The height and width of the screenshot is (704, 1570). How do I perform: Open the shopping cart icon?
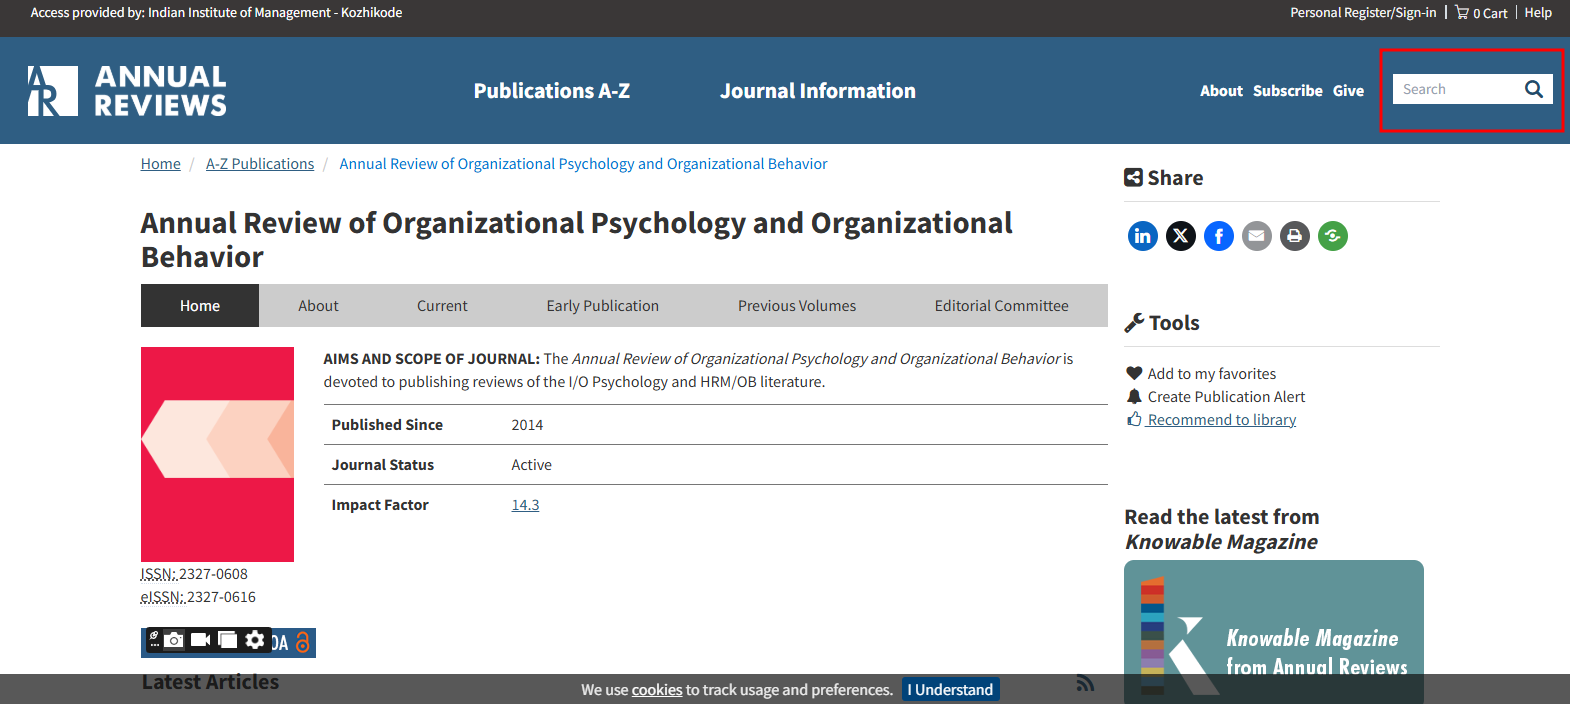pos(1462,13)
